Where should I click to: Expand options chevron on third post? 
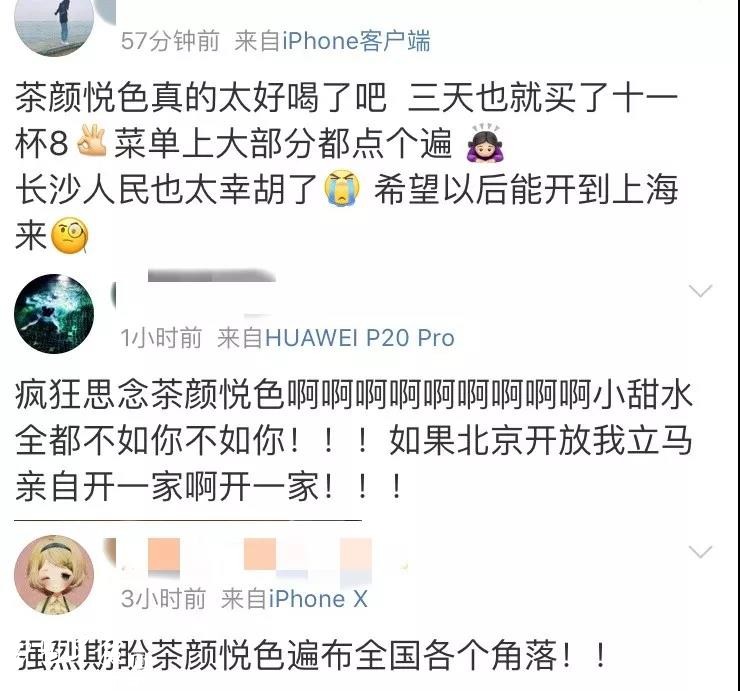(x=700, y=551)
